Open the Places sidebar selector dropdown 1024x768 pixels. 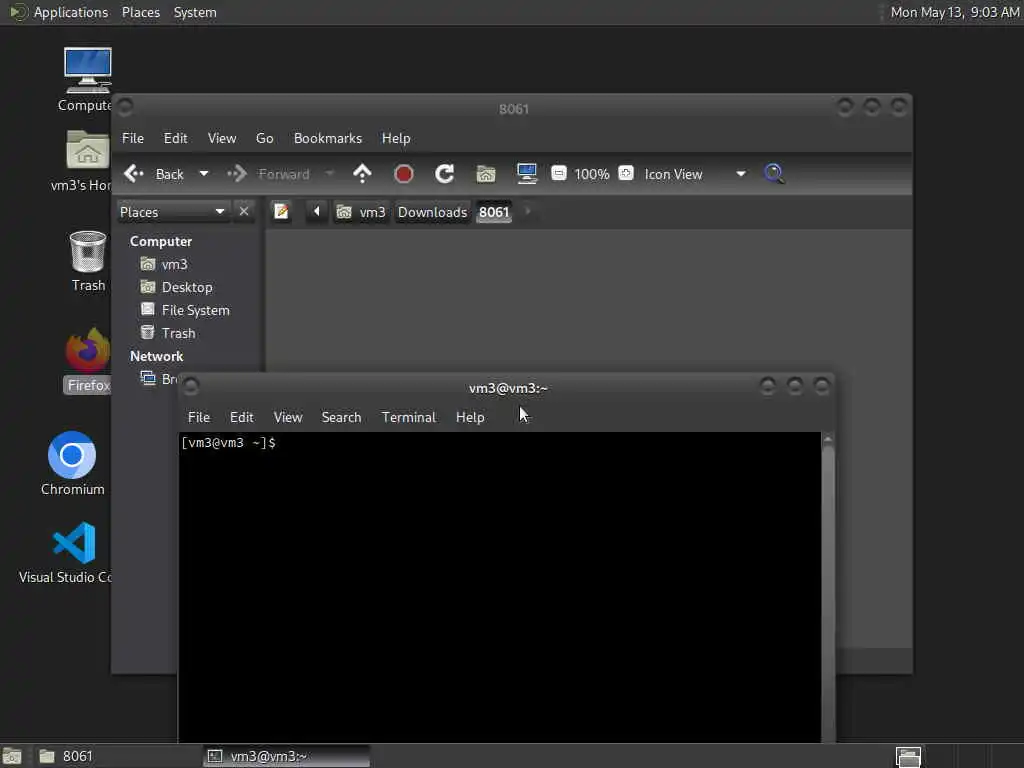[172, 212]
